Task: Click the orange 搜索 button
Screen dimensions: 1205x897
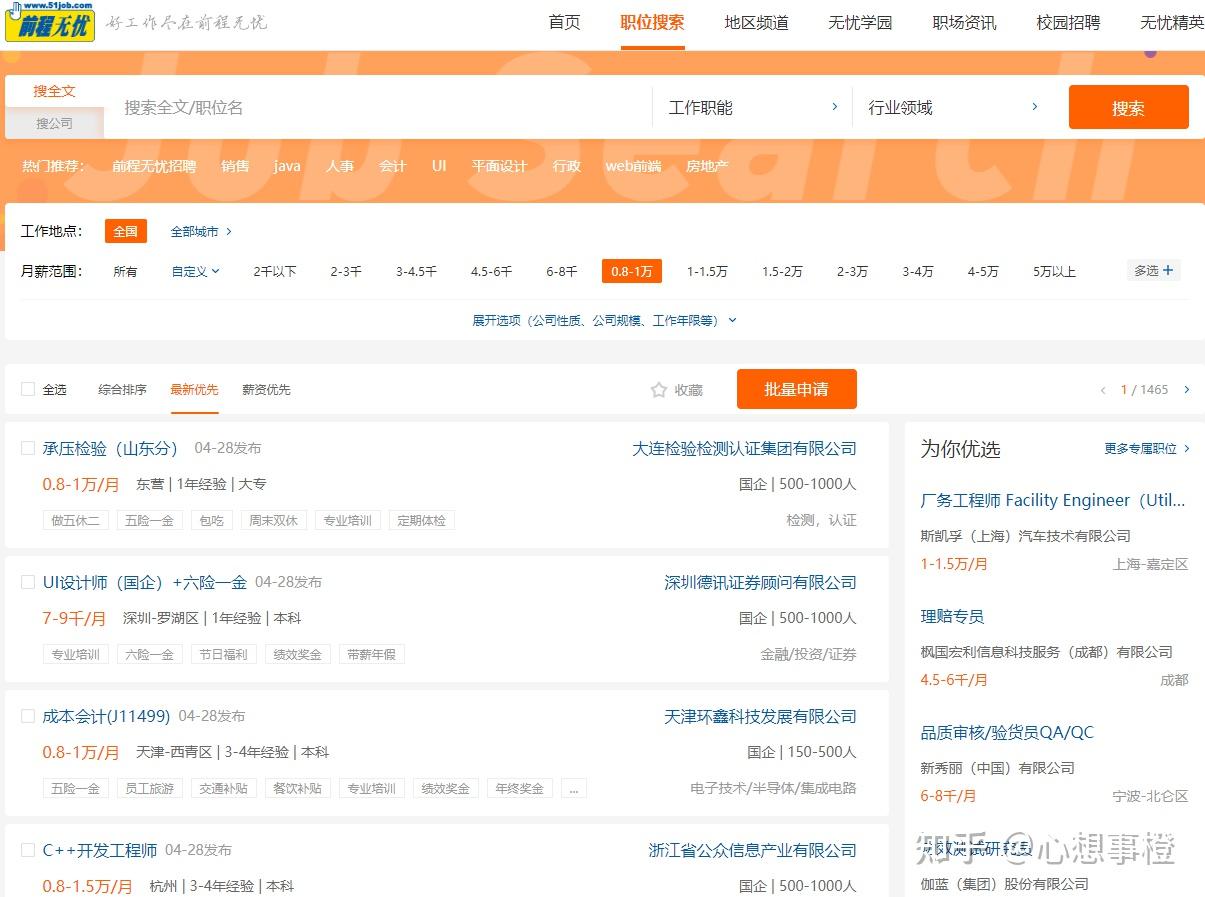Action: tap(1128, 107)
